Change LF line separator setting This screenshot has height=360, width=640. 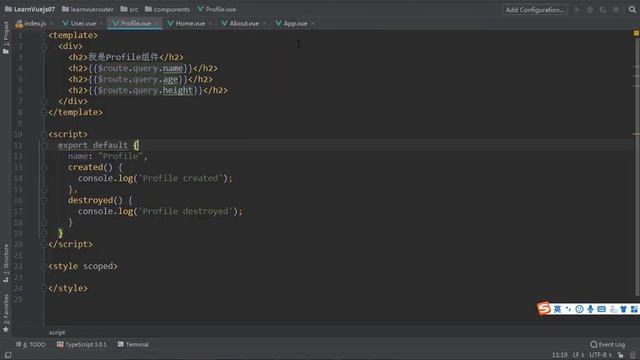coord(578,355)
